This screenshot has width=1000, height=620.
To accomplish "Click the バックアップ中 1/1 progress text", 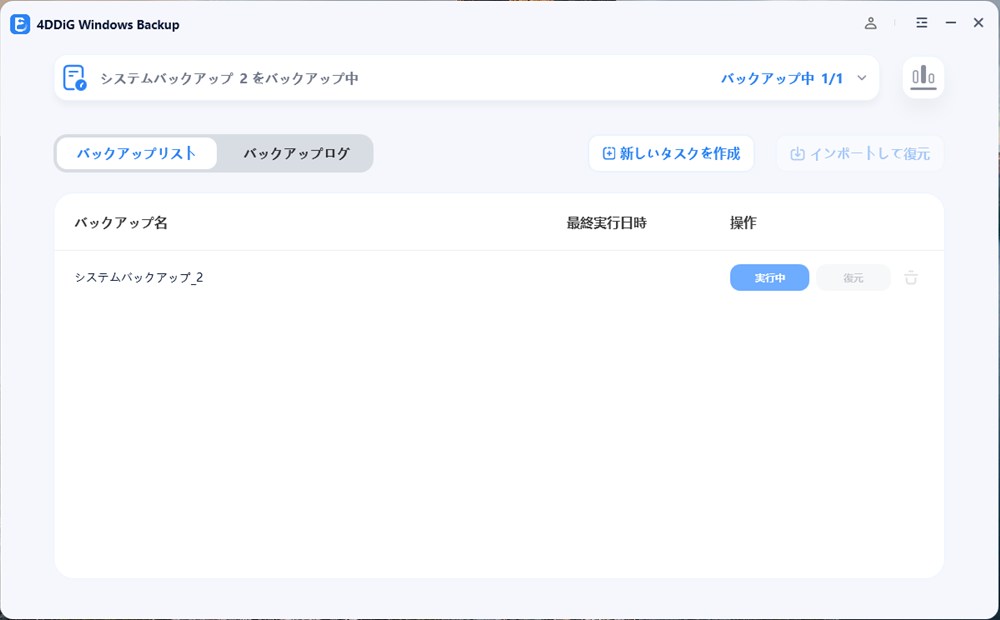I will coord(782,78).
